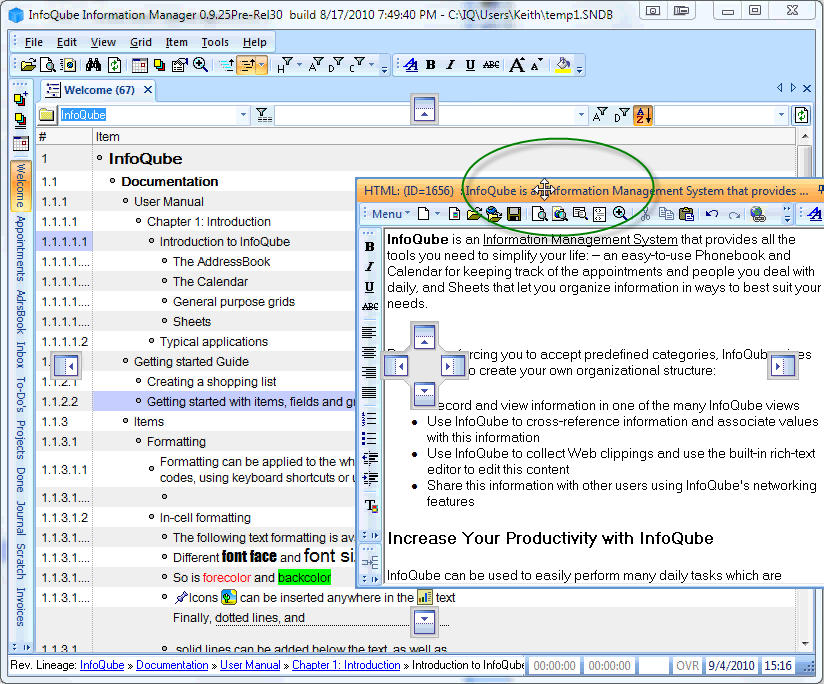Viewport: 824px width, 684px height.
Task: Toggle Strikethrough ABC in top formatting toolbar
Action: click(x=491, y=65)
